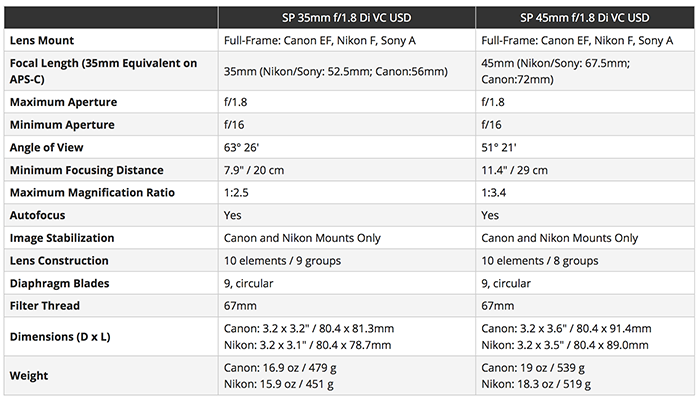Click the 63° 26' angle value
This screenshot has width=700, height=398.
pos(241,148)
